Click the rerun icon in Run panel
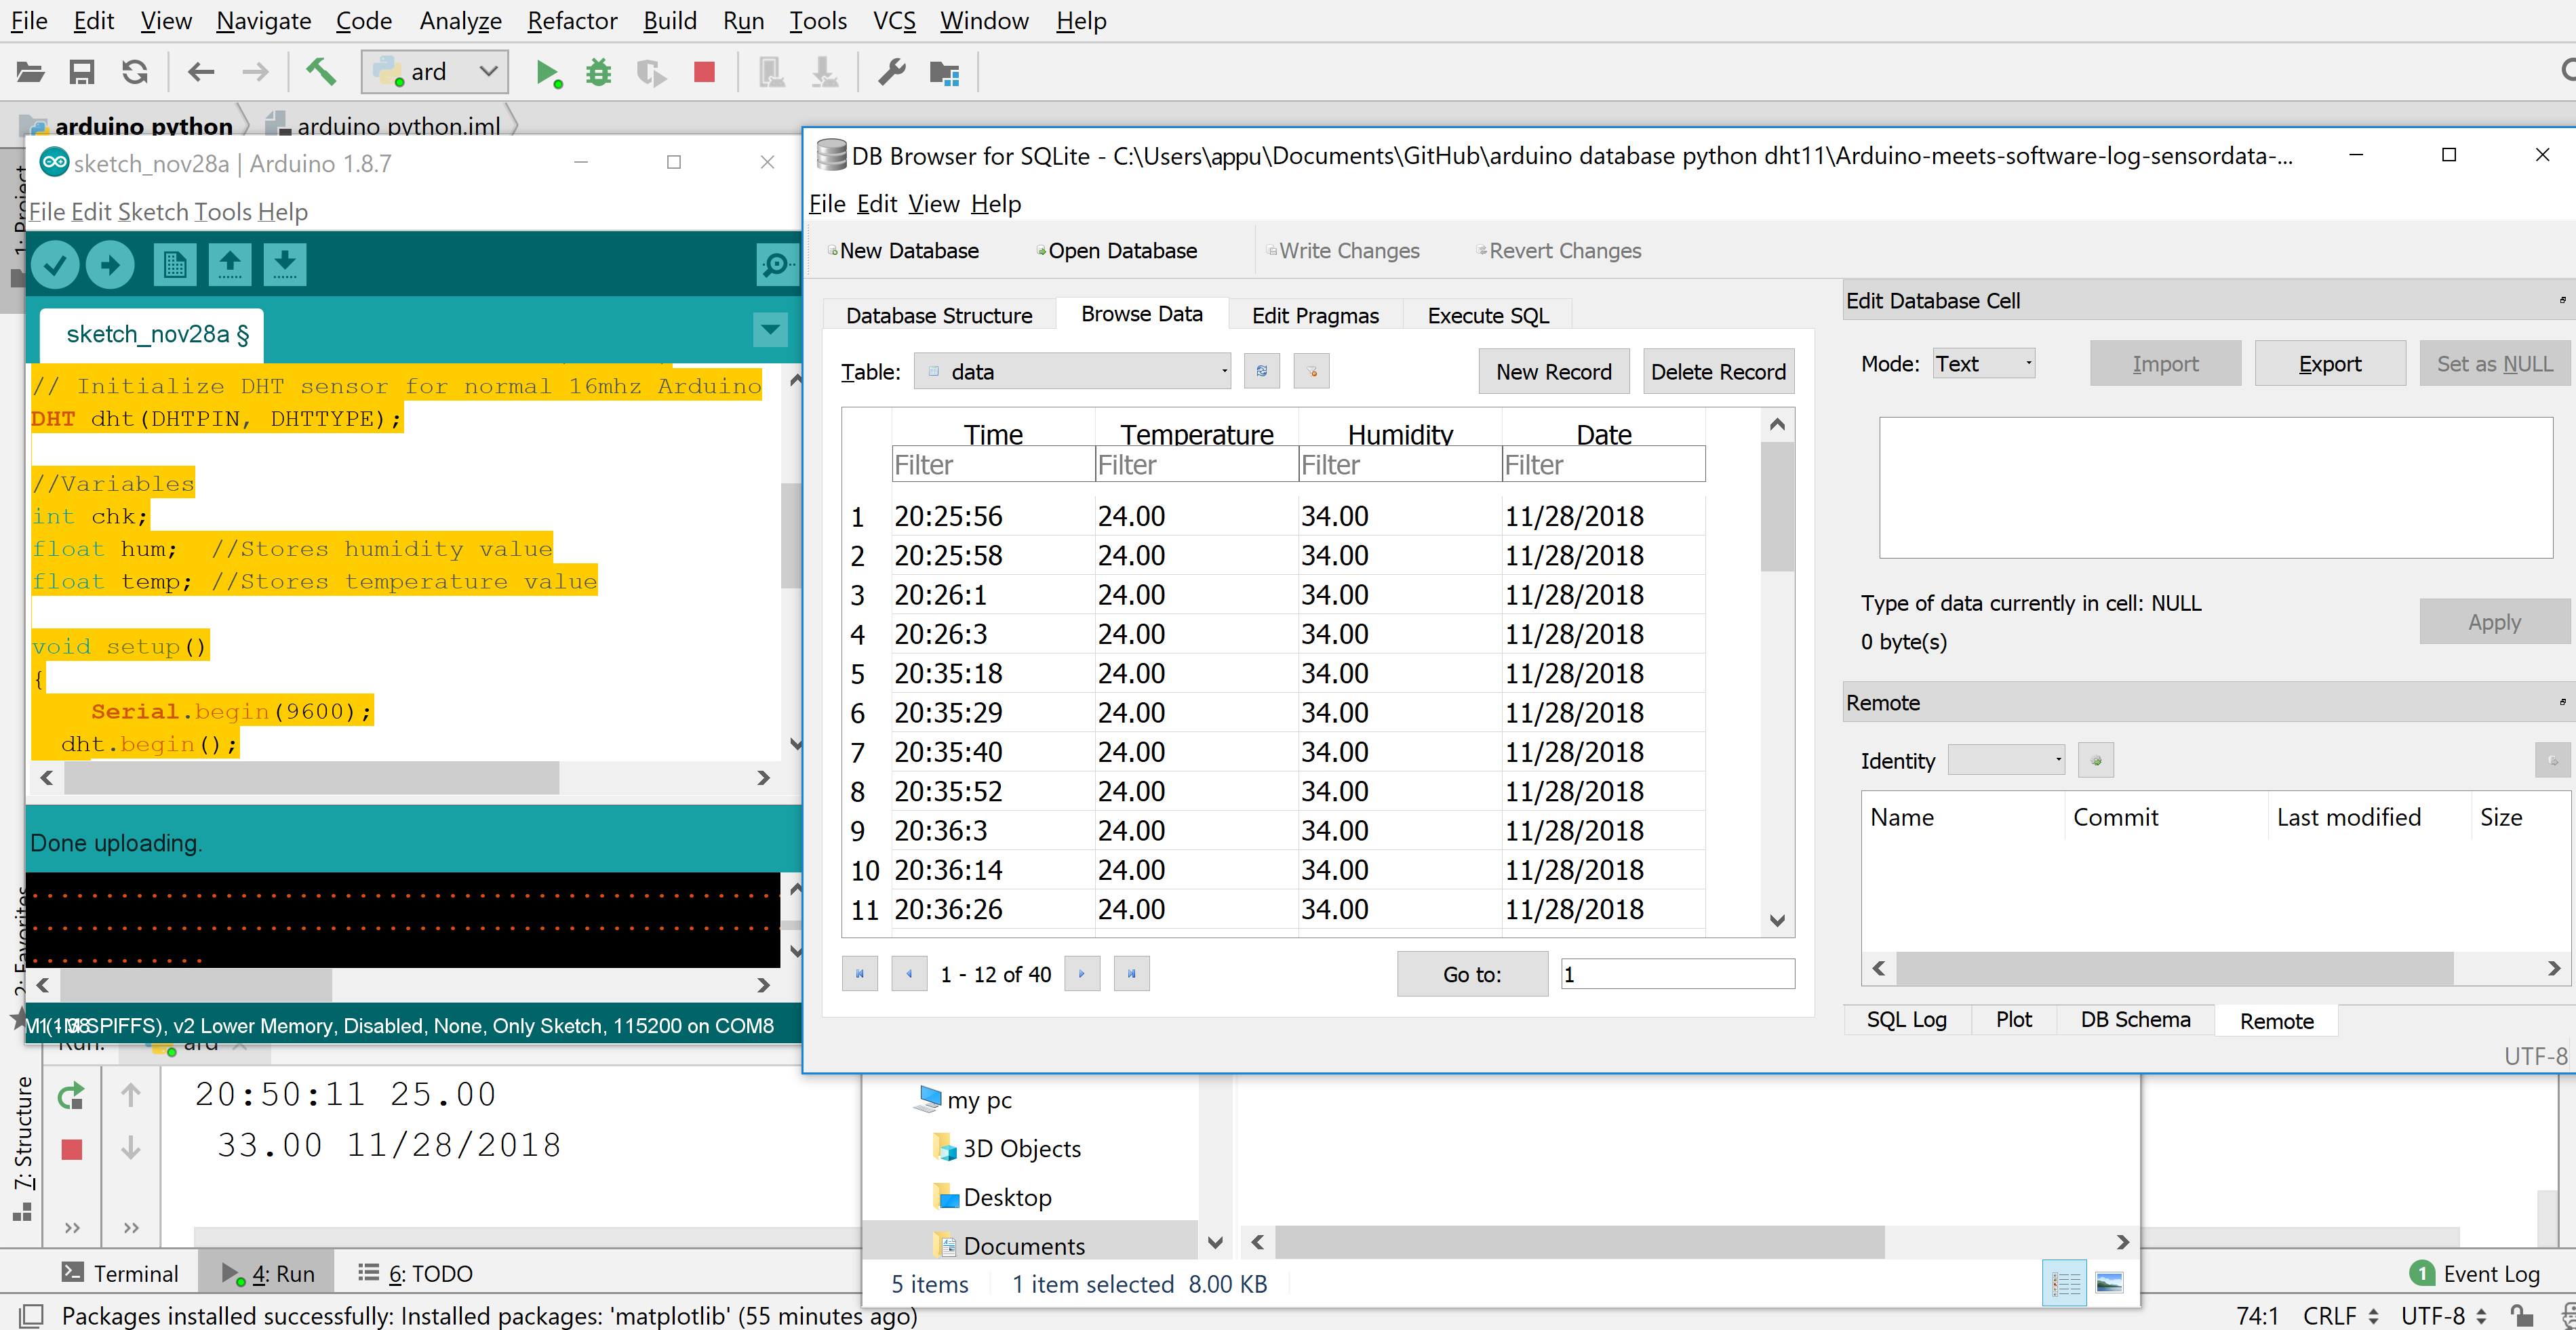2576x1330 pixels. tap(71, 1096)
